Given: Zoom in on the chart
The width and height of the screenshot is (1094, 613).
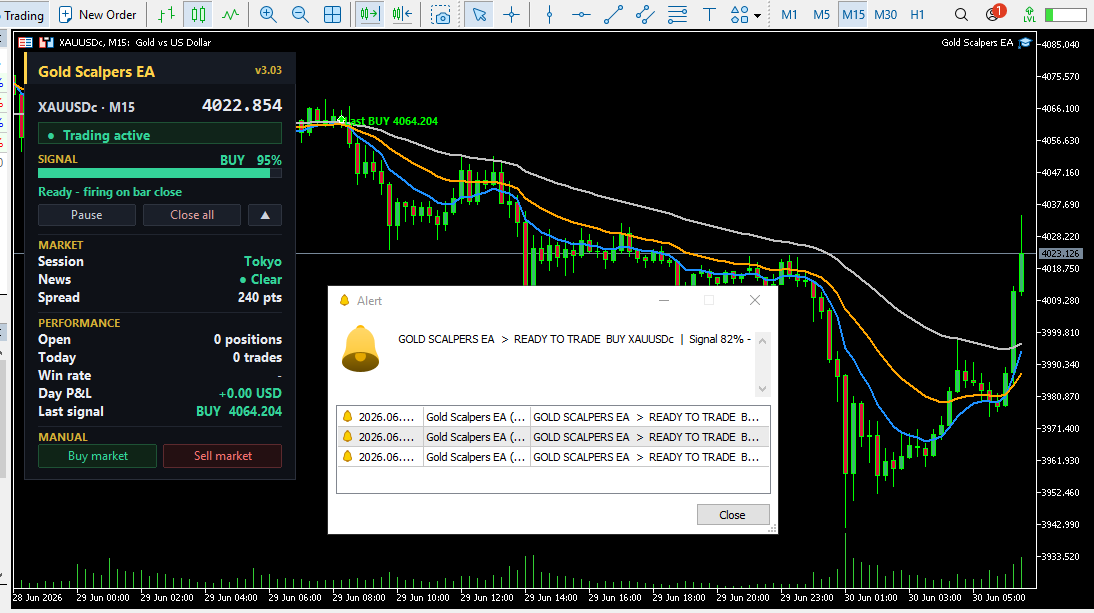Looking at the screenshot, I should (268, 15).
